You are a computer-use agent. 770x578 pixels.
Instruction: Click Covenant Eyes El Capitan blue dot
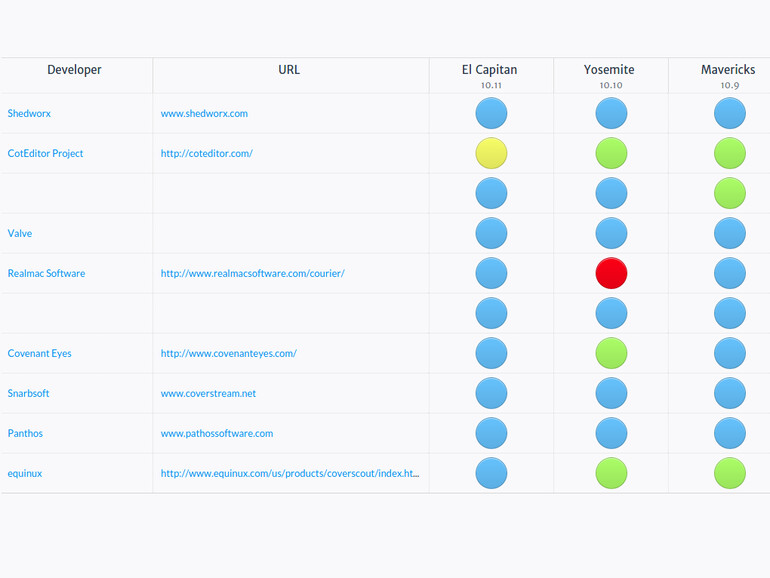pos(491,354)
